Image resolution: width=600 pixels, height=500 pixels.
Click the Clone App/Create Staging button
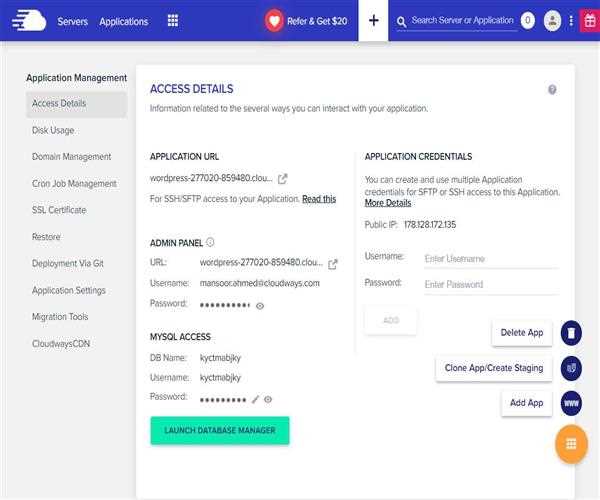pyautogui.click(x=494, y=368)
